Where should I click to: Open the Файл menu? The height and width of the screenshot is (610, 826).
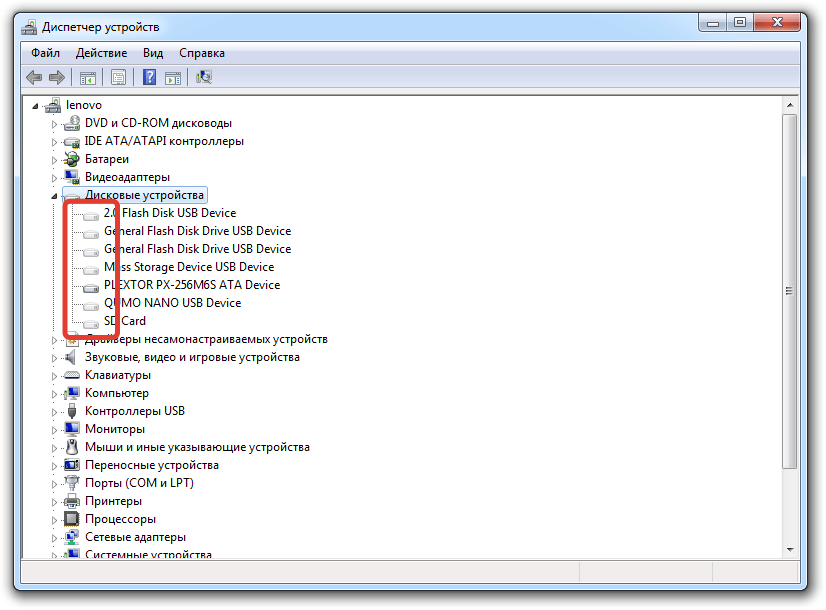pos(45,53)
